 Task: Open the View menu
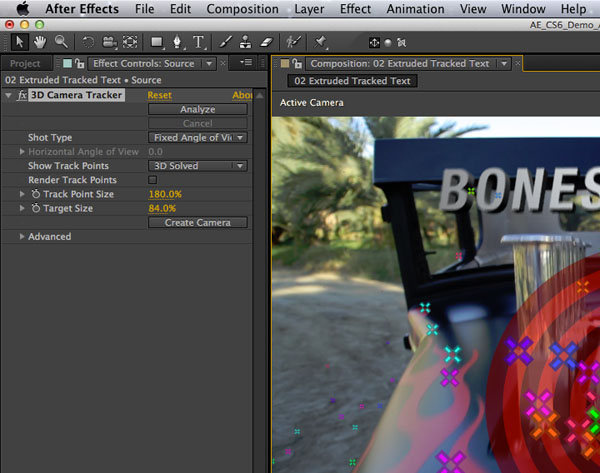pos(473,9)
